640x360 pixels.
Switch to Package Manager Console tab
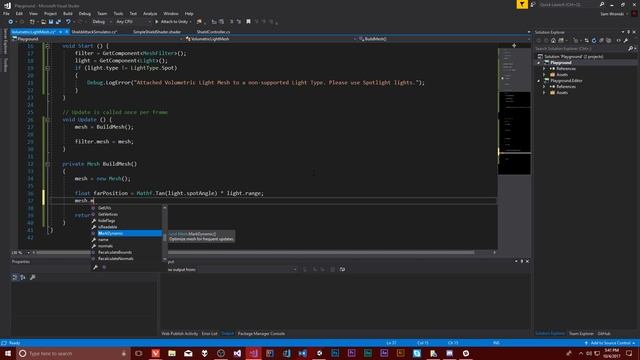261,333
